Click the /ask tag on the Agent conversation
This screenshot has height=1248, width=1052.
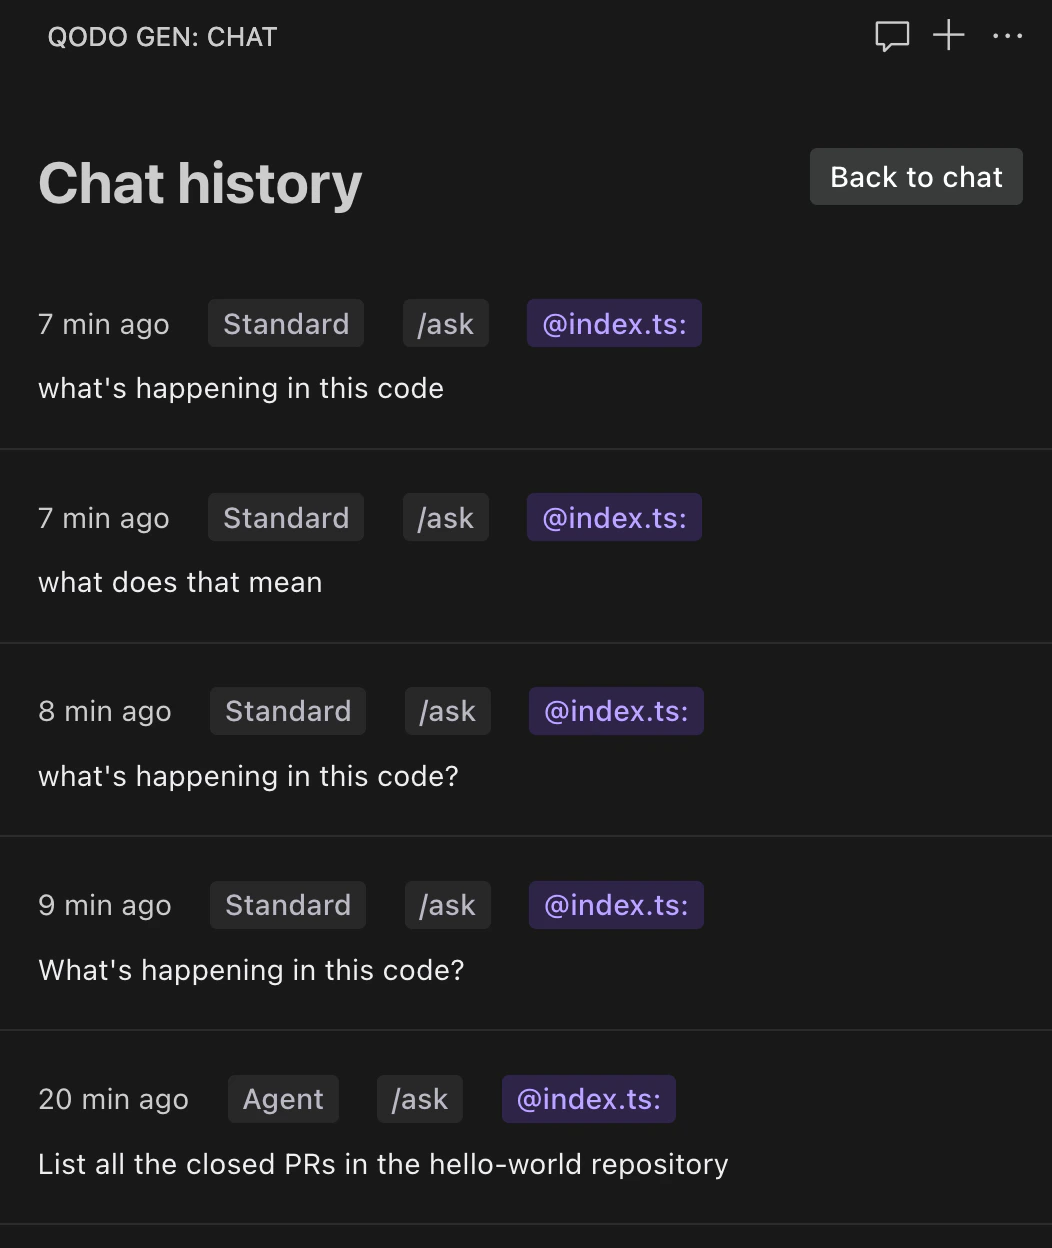coord(419,1099)
